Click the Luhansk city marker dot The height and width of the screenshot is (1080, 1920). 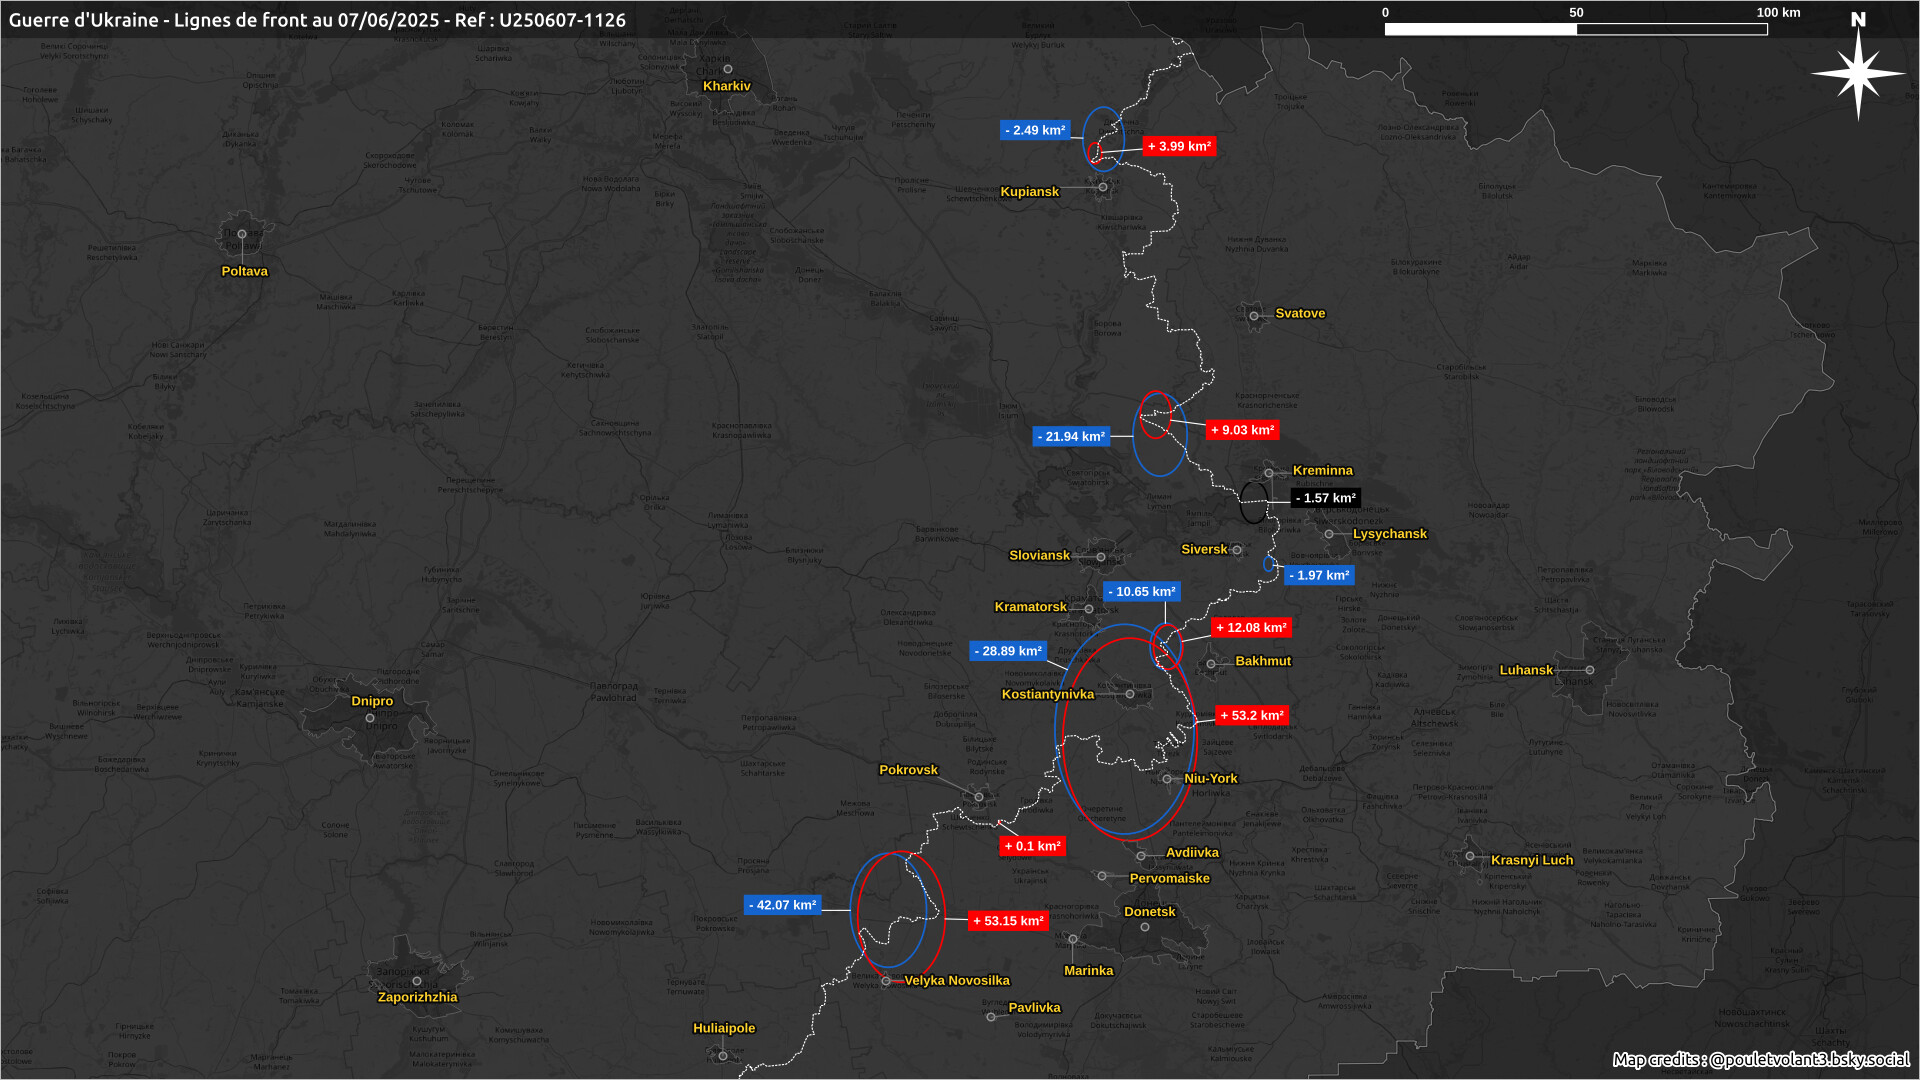pos(1589,670)
